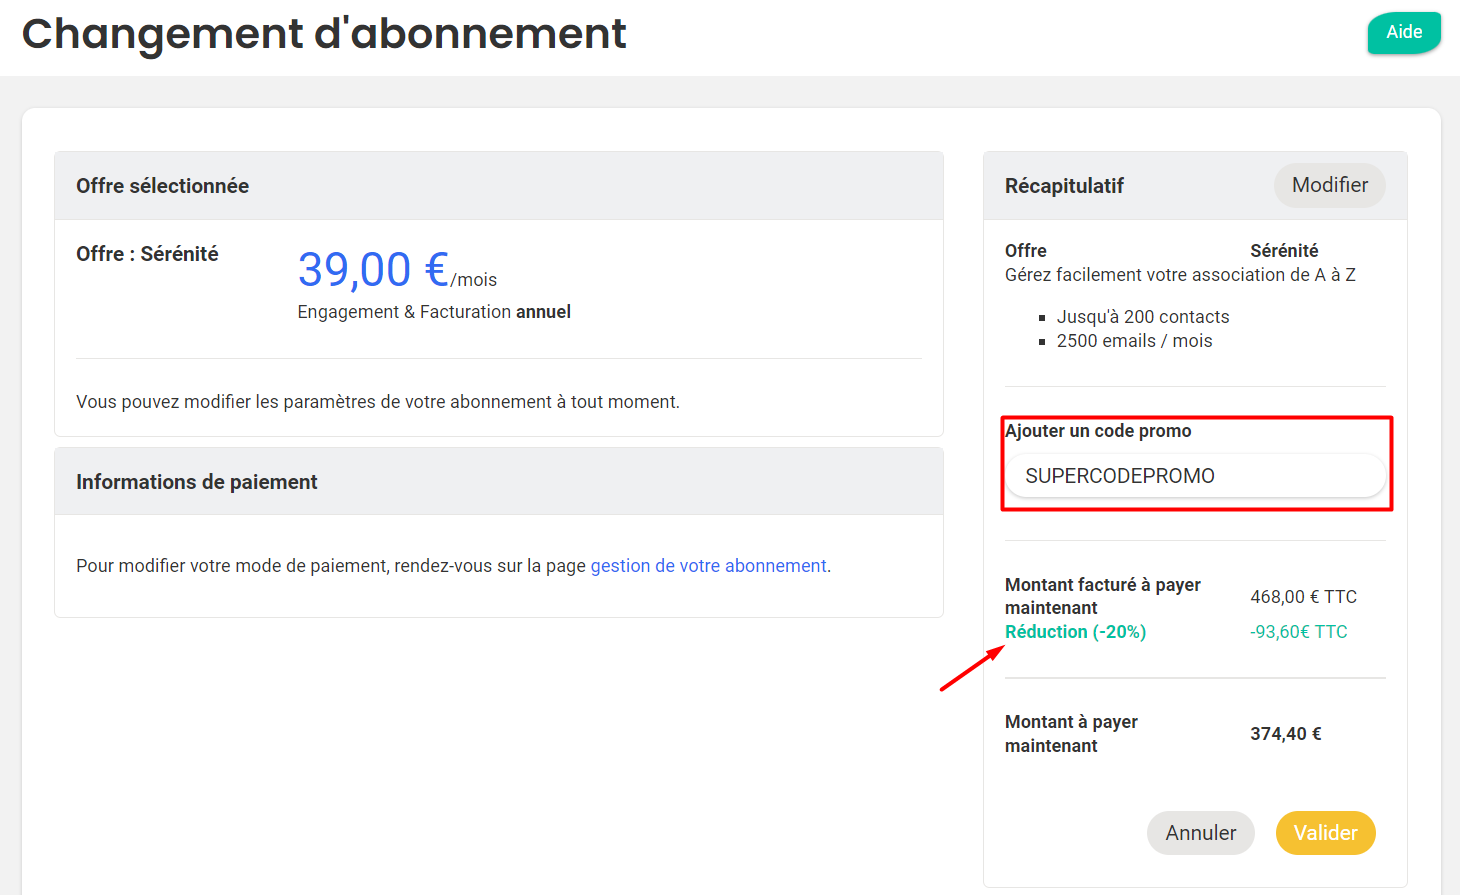This screenshot has height=895, width=1460.
Task: Click the Modifier button in Récapitulatif
Action: [x=1330, y=185]
